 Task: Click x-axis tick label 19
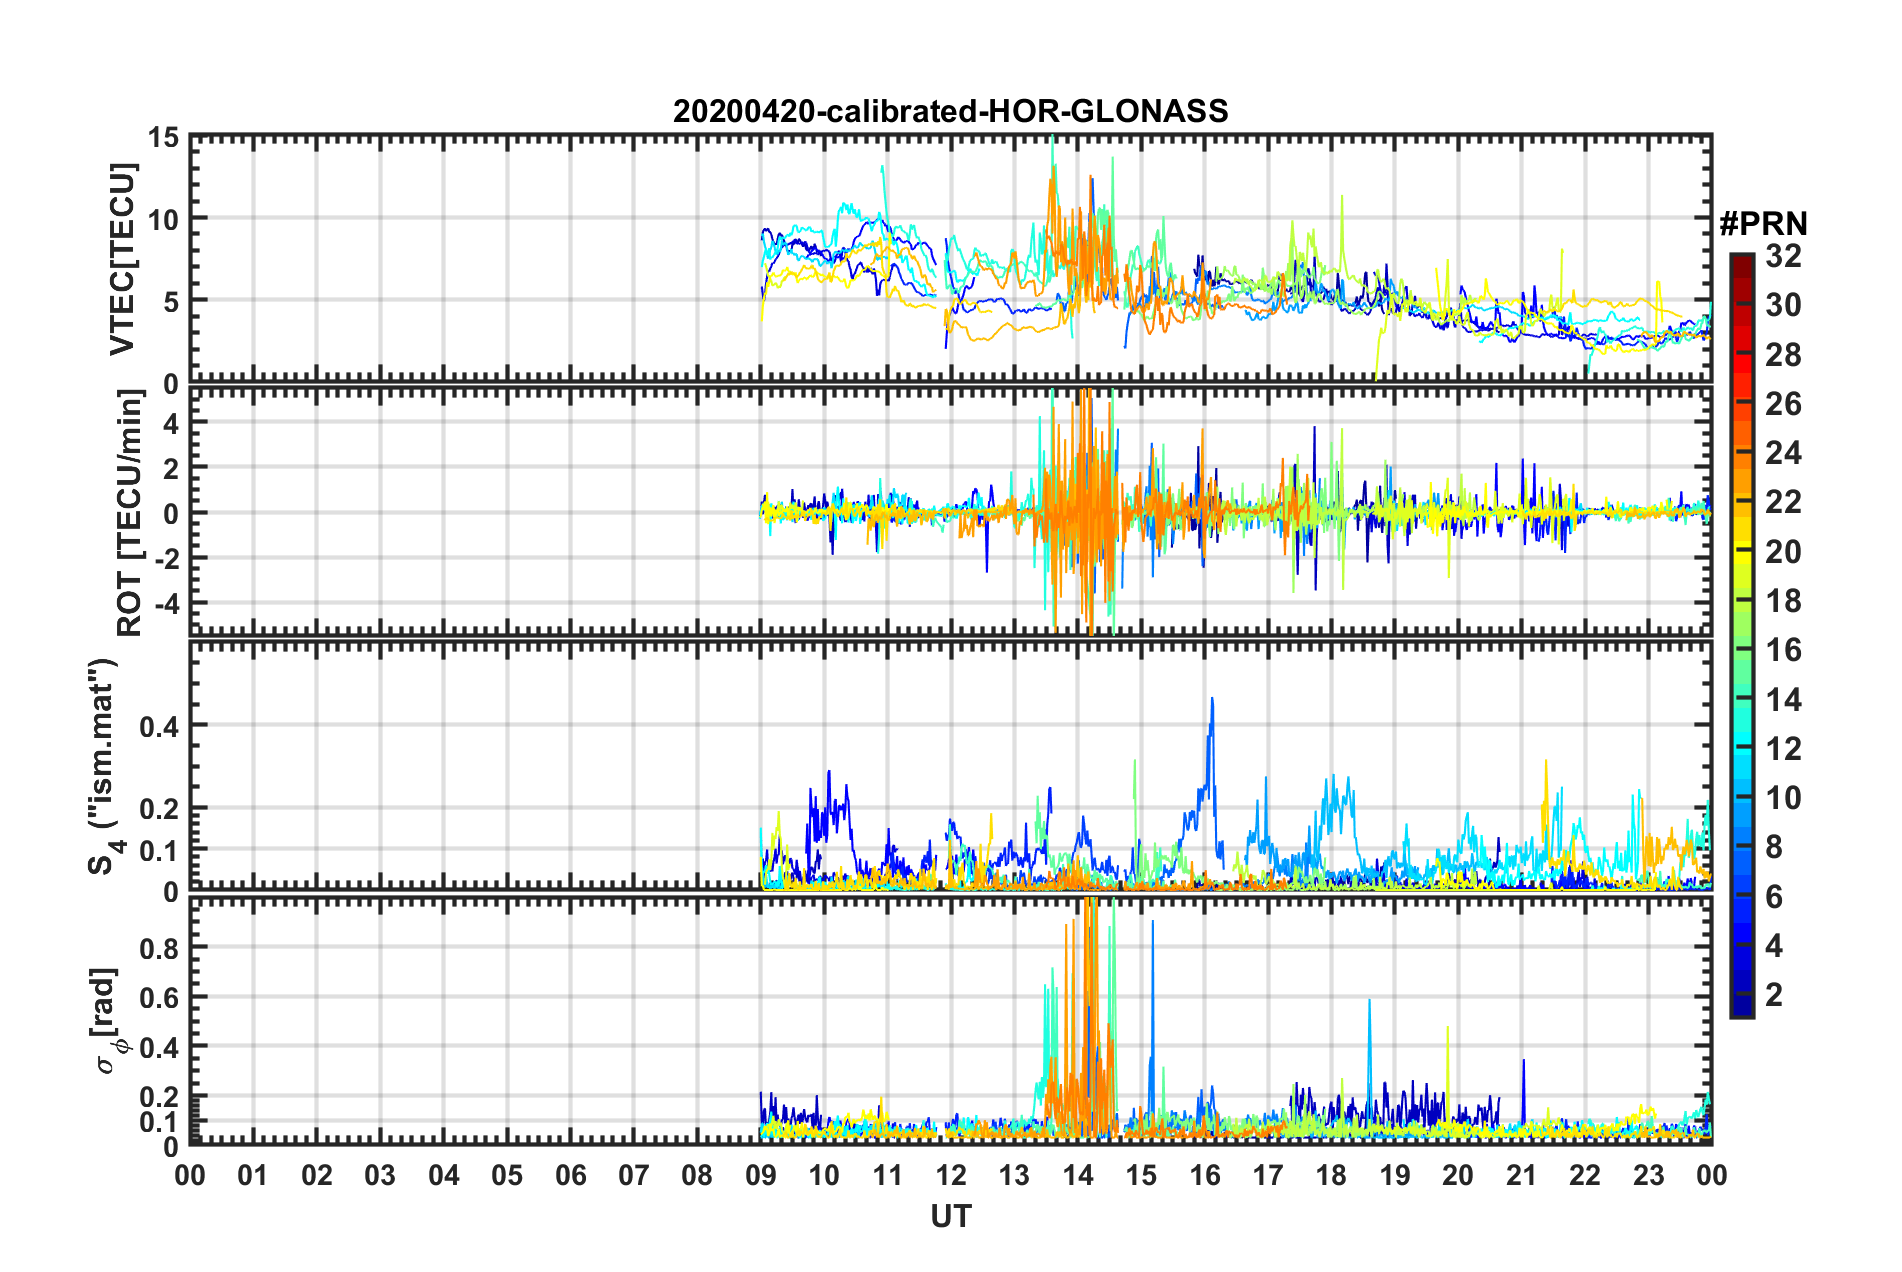[x=1395, y=1175]
